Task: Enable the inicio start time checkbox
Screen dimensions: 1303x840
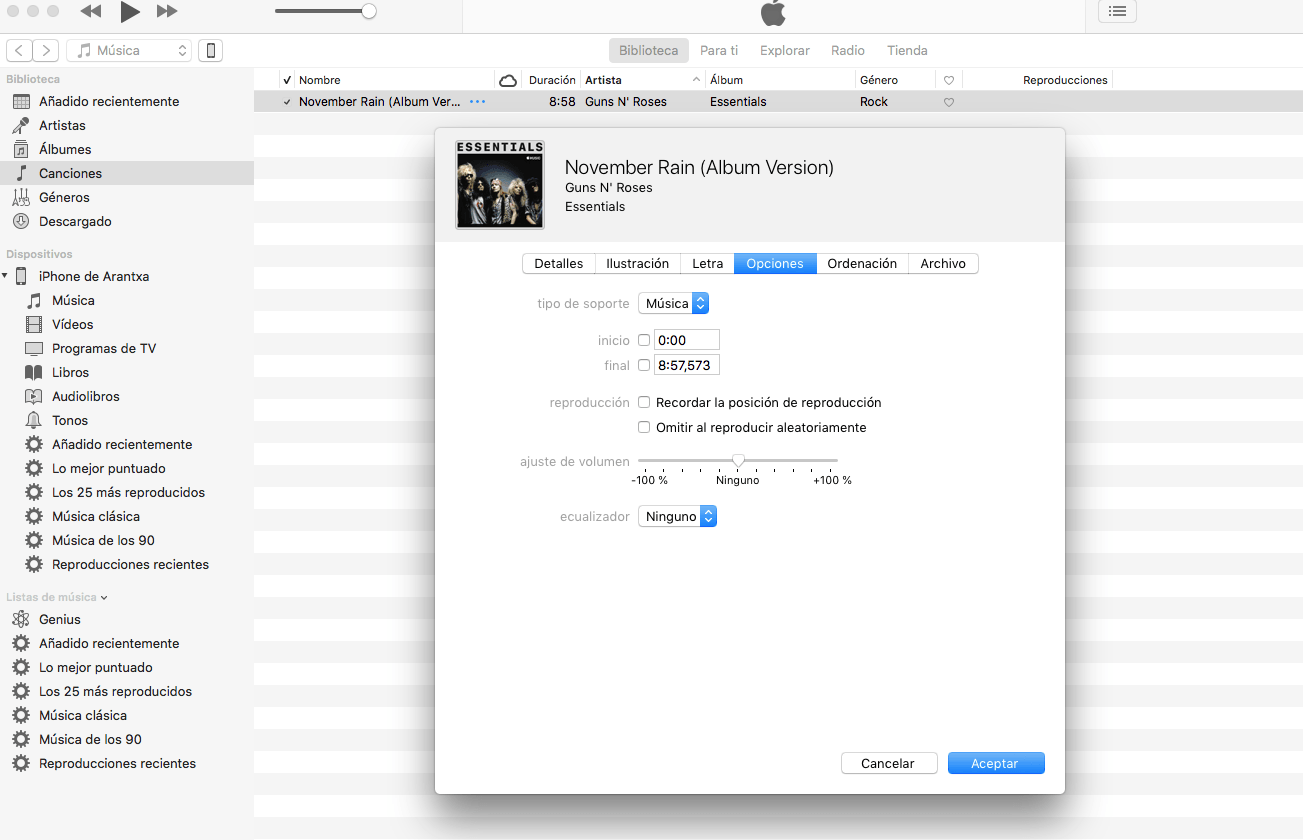Action: point(644,340)
